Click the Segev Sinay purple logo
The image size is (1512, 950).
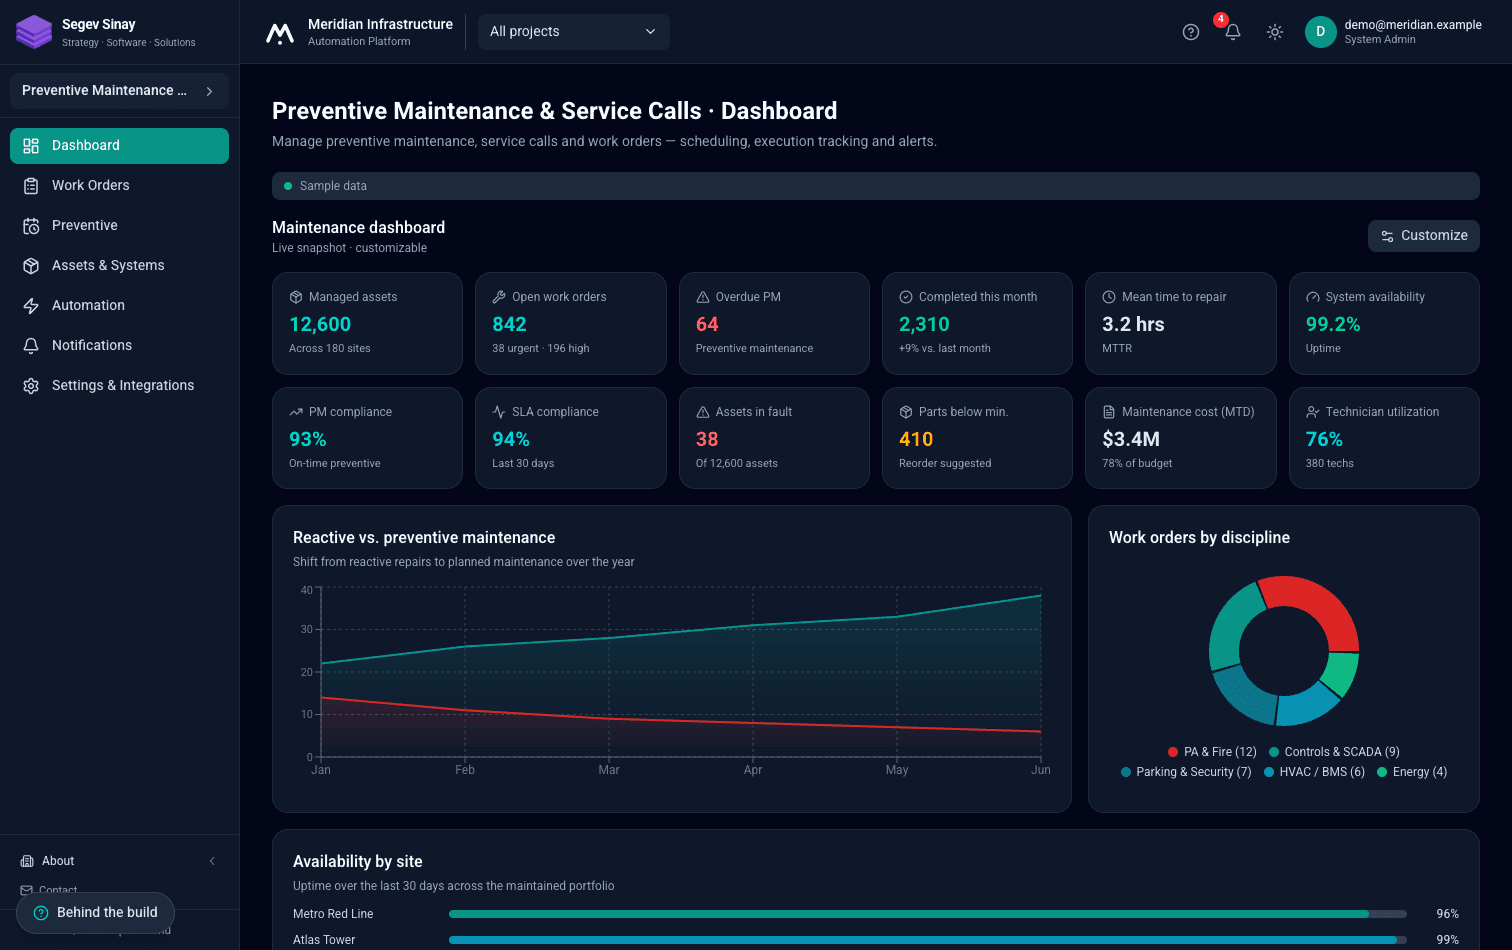[34, 32]
